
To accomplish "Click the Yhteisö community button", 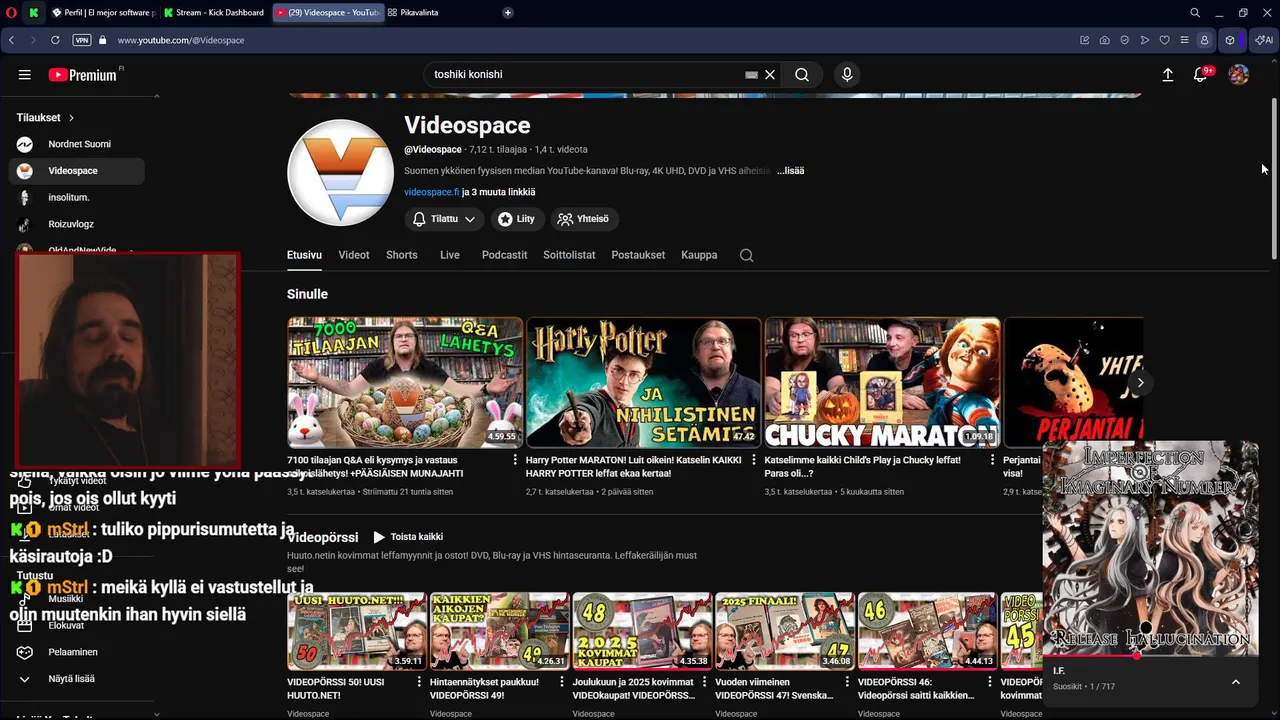I will [584, 219].
